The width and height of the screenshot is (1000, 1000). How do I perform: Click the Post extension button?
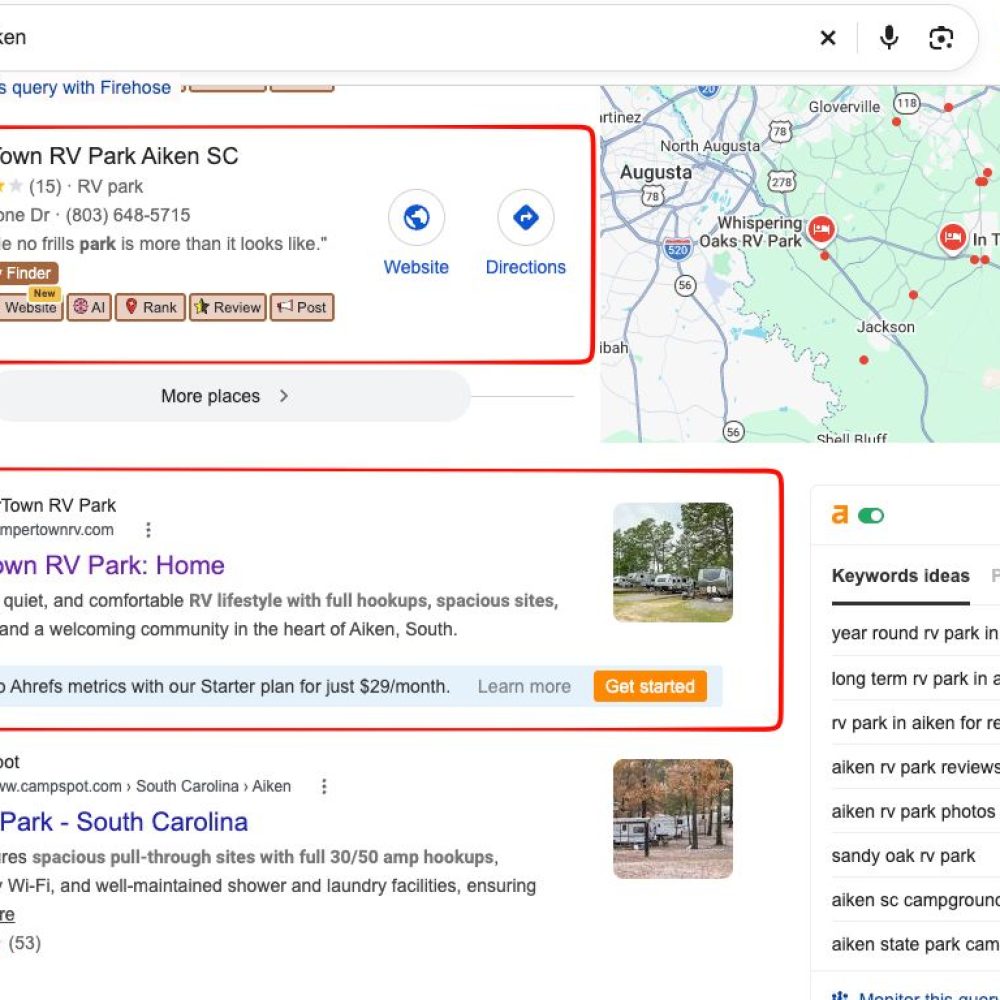[x=302, y=307]
